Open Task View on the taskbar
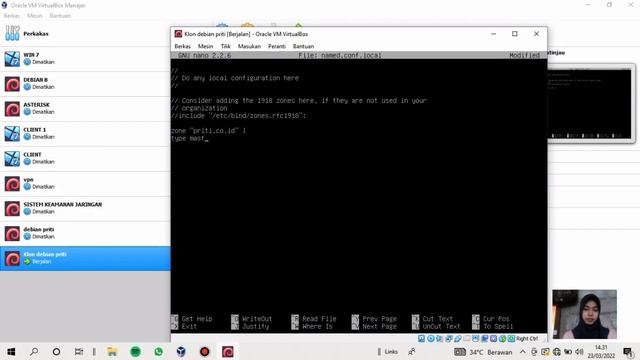The width and height of the screenshot is (640, 360). 78,351
